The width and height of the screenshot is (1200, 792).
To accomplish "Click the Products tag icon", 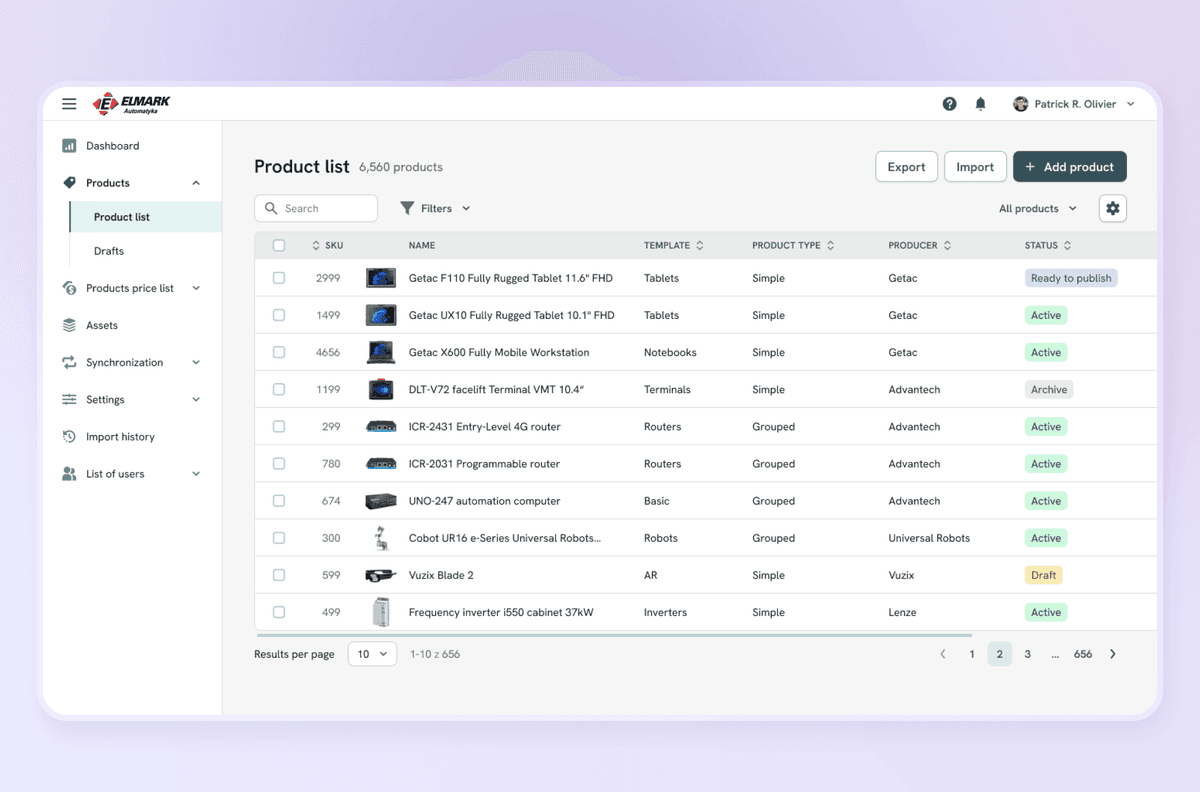I will point(69,183).
